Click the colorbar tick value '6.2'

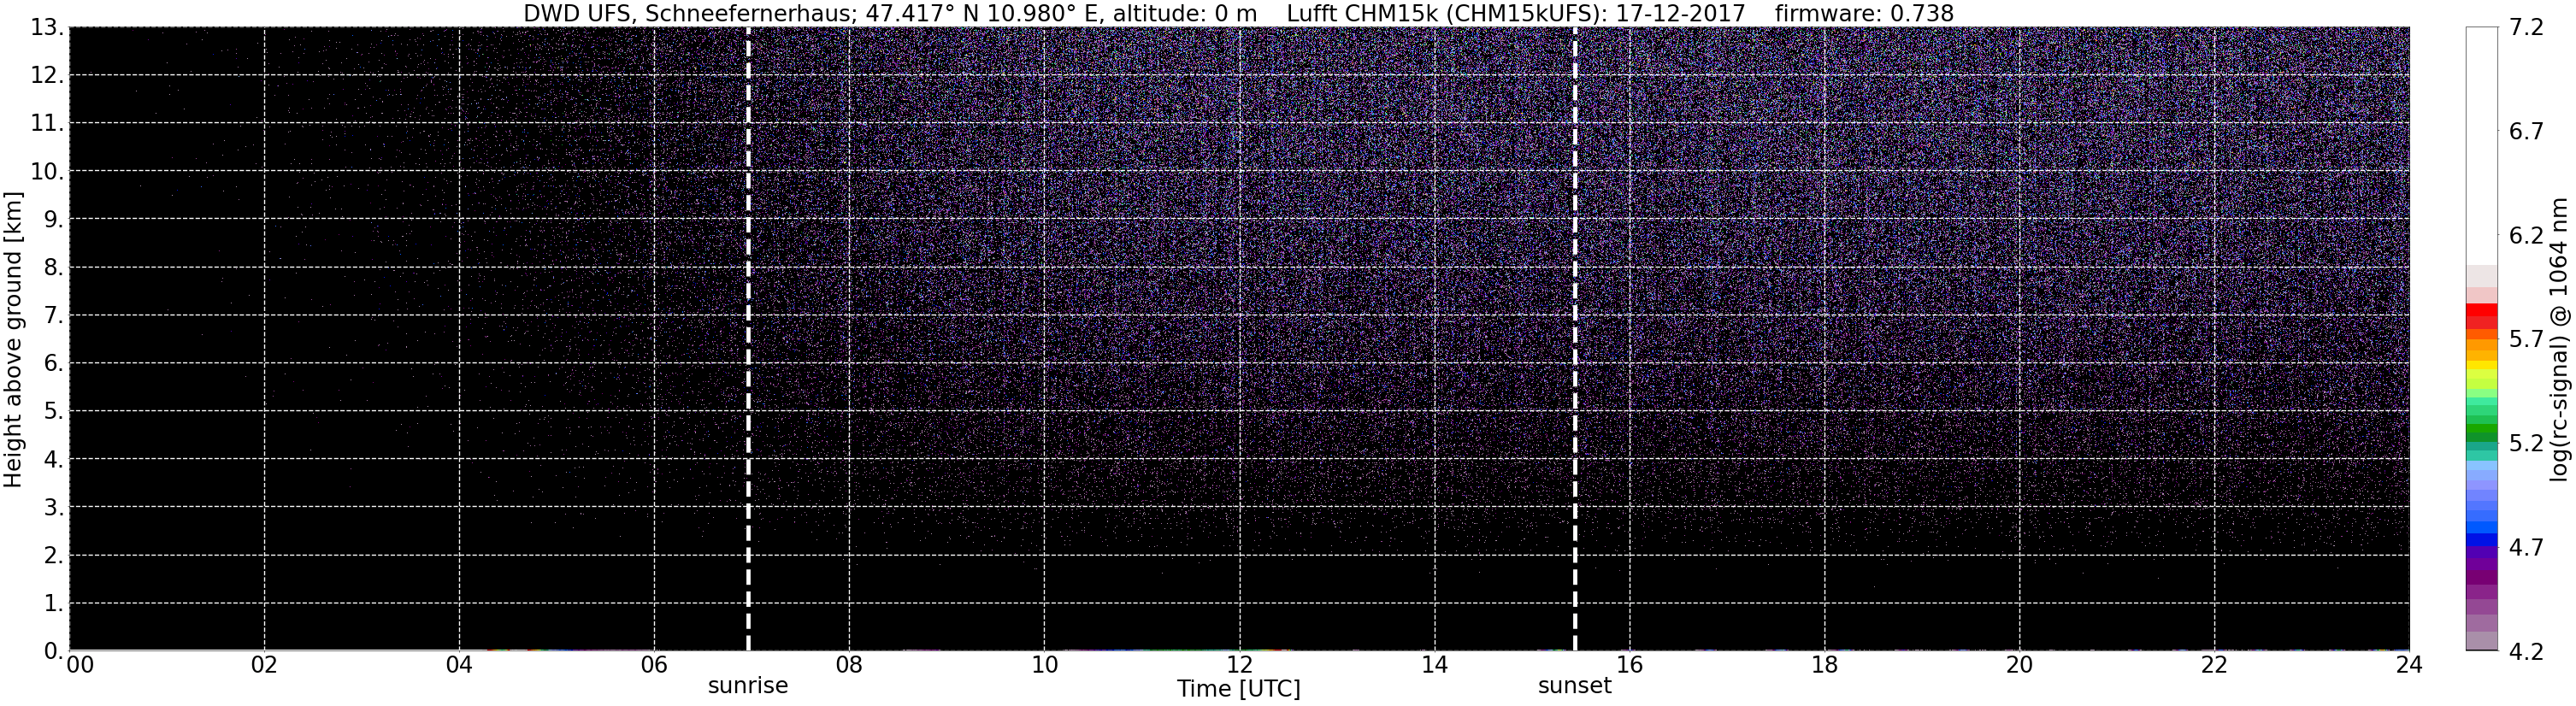[x=2526, y=236]
